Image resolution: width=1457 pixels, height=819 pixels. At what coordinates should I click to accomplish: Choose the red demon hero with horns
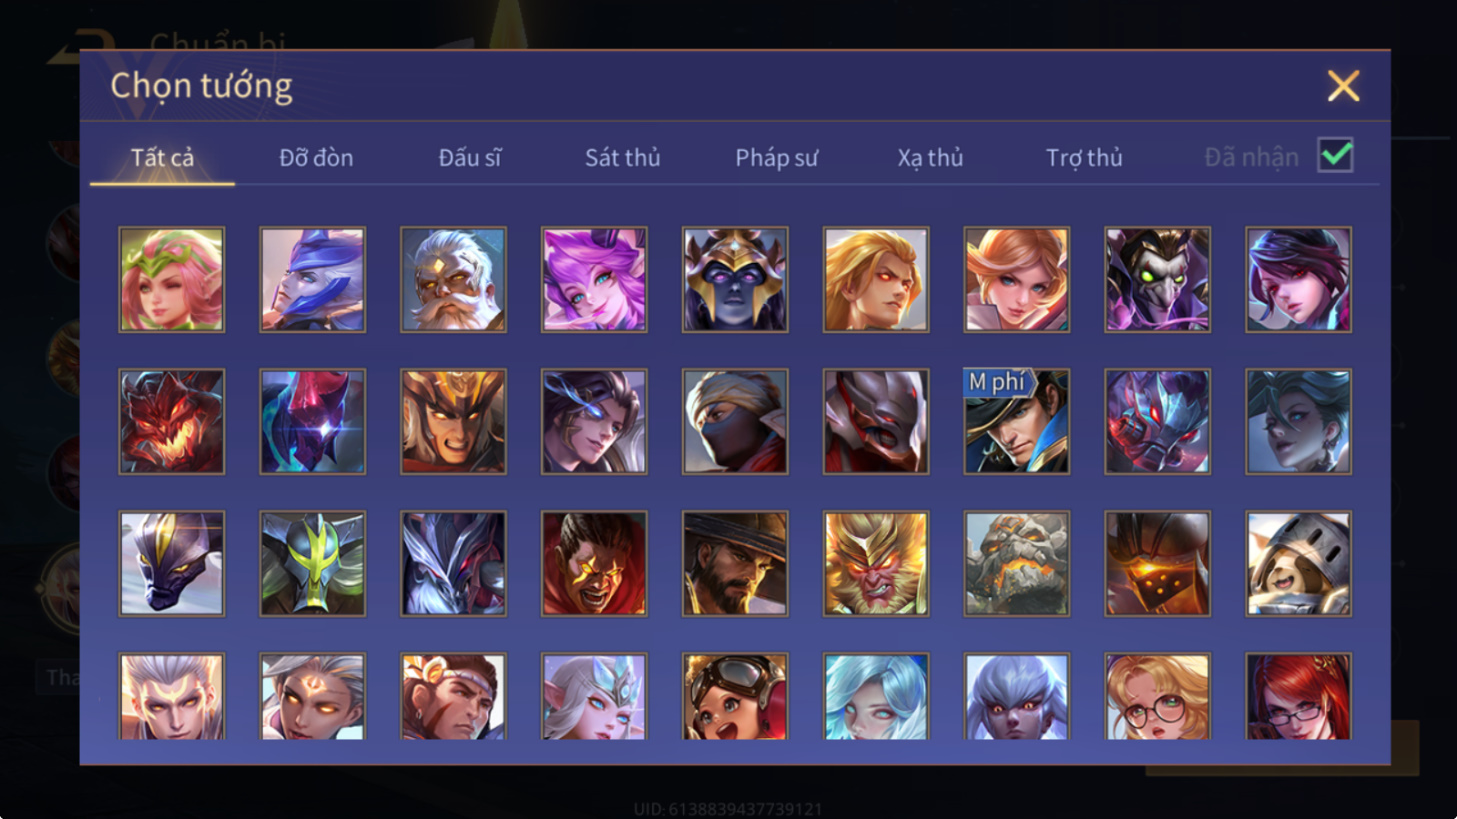[x=171, y=421]
